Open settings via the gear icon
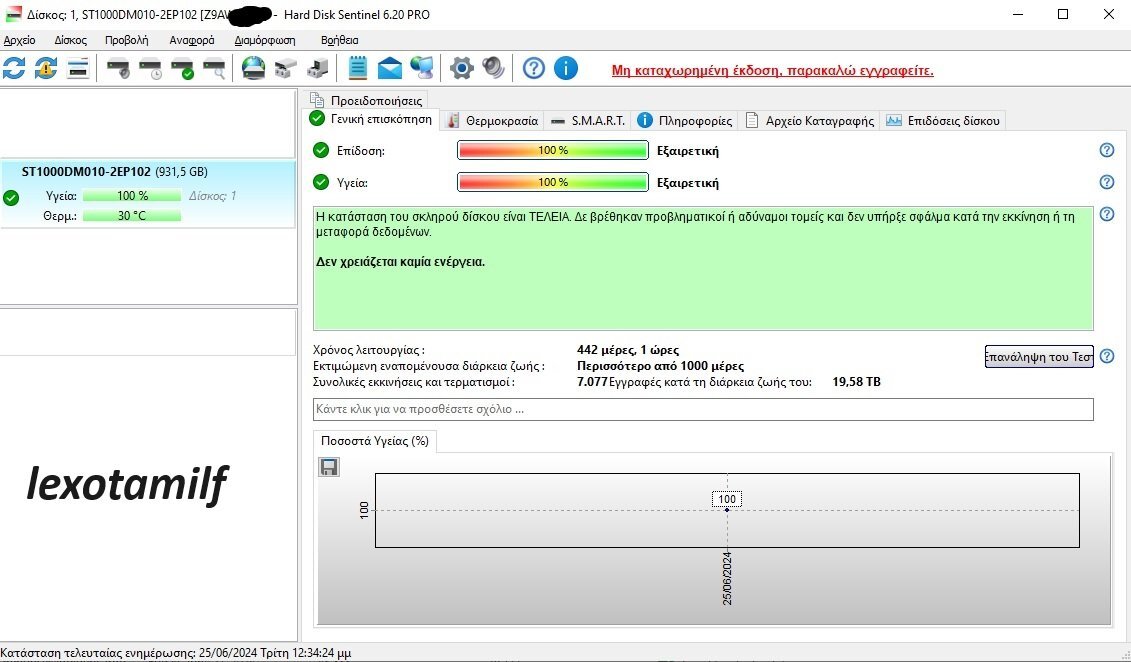This screenshot has height=662, width=1131. point(462,69)
